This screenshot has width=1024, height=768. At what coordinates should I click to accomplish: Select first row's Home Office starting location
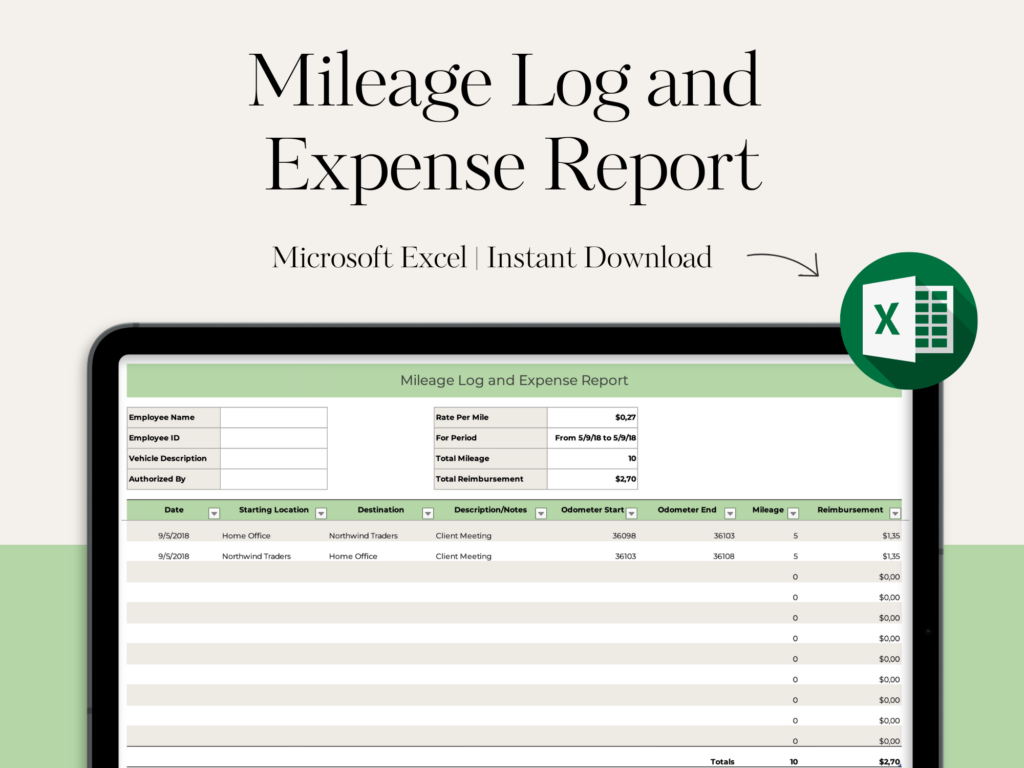pyautogui.click(x=246, y=536)
